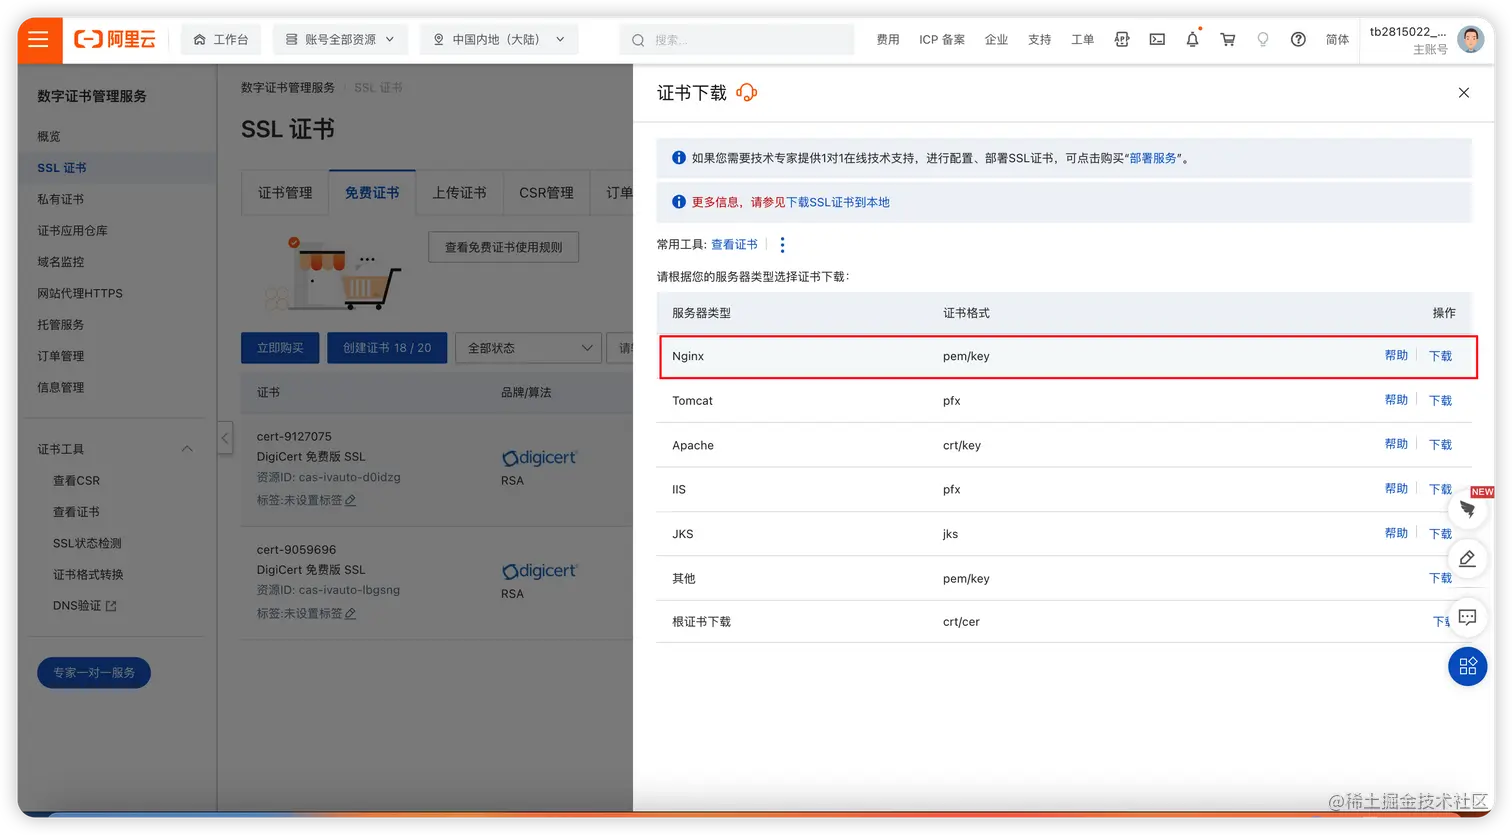Click the Aliyun logo
The height and width of the screenshot is (835, 1512).
115,40
